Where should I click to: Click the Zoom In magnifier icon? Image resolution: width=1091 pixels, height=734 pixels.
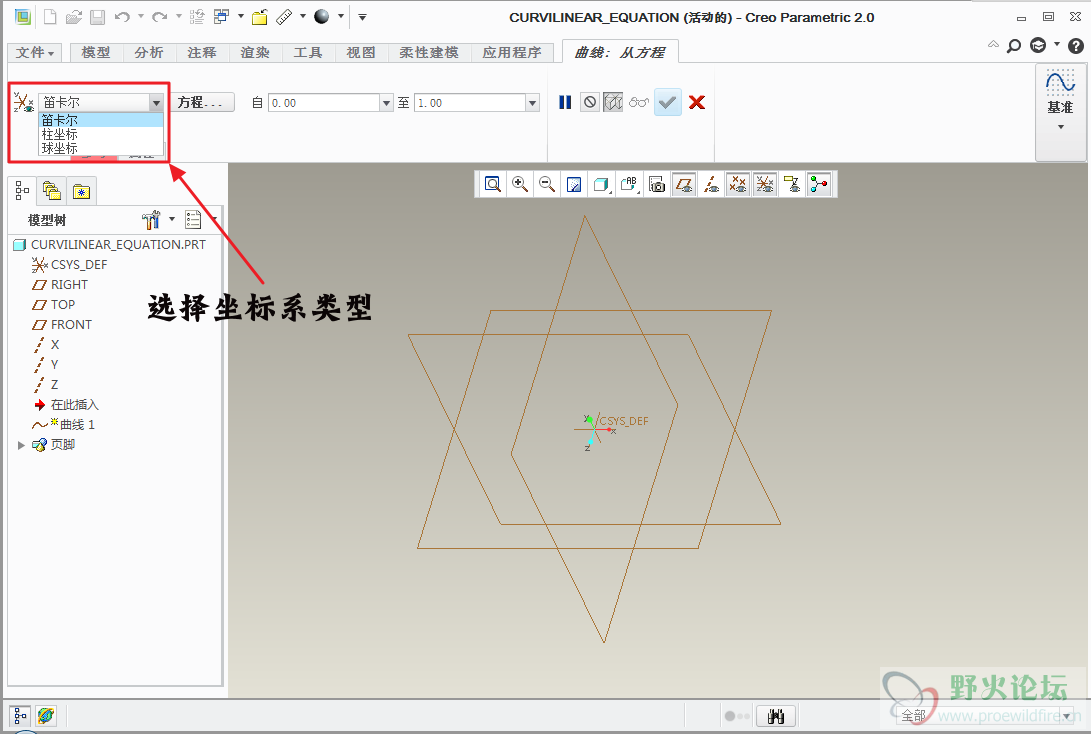click(520, 184)
